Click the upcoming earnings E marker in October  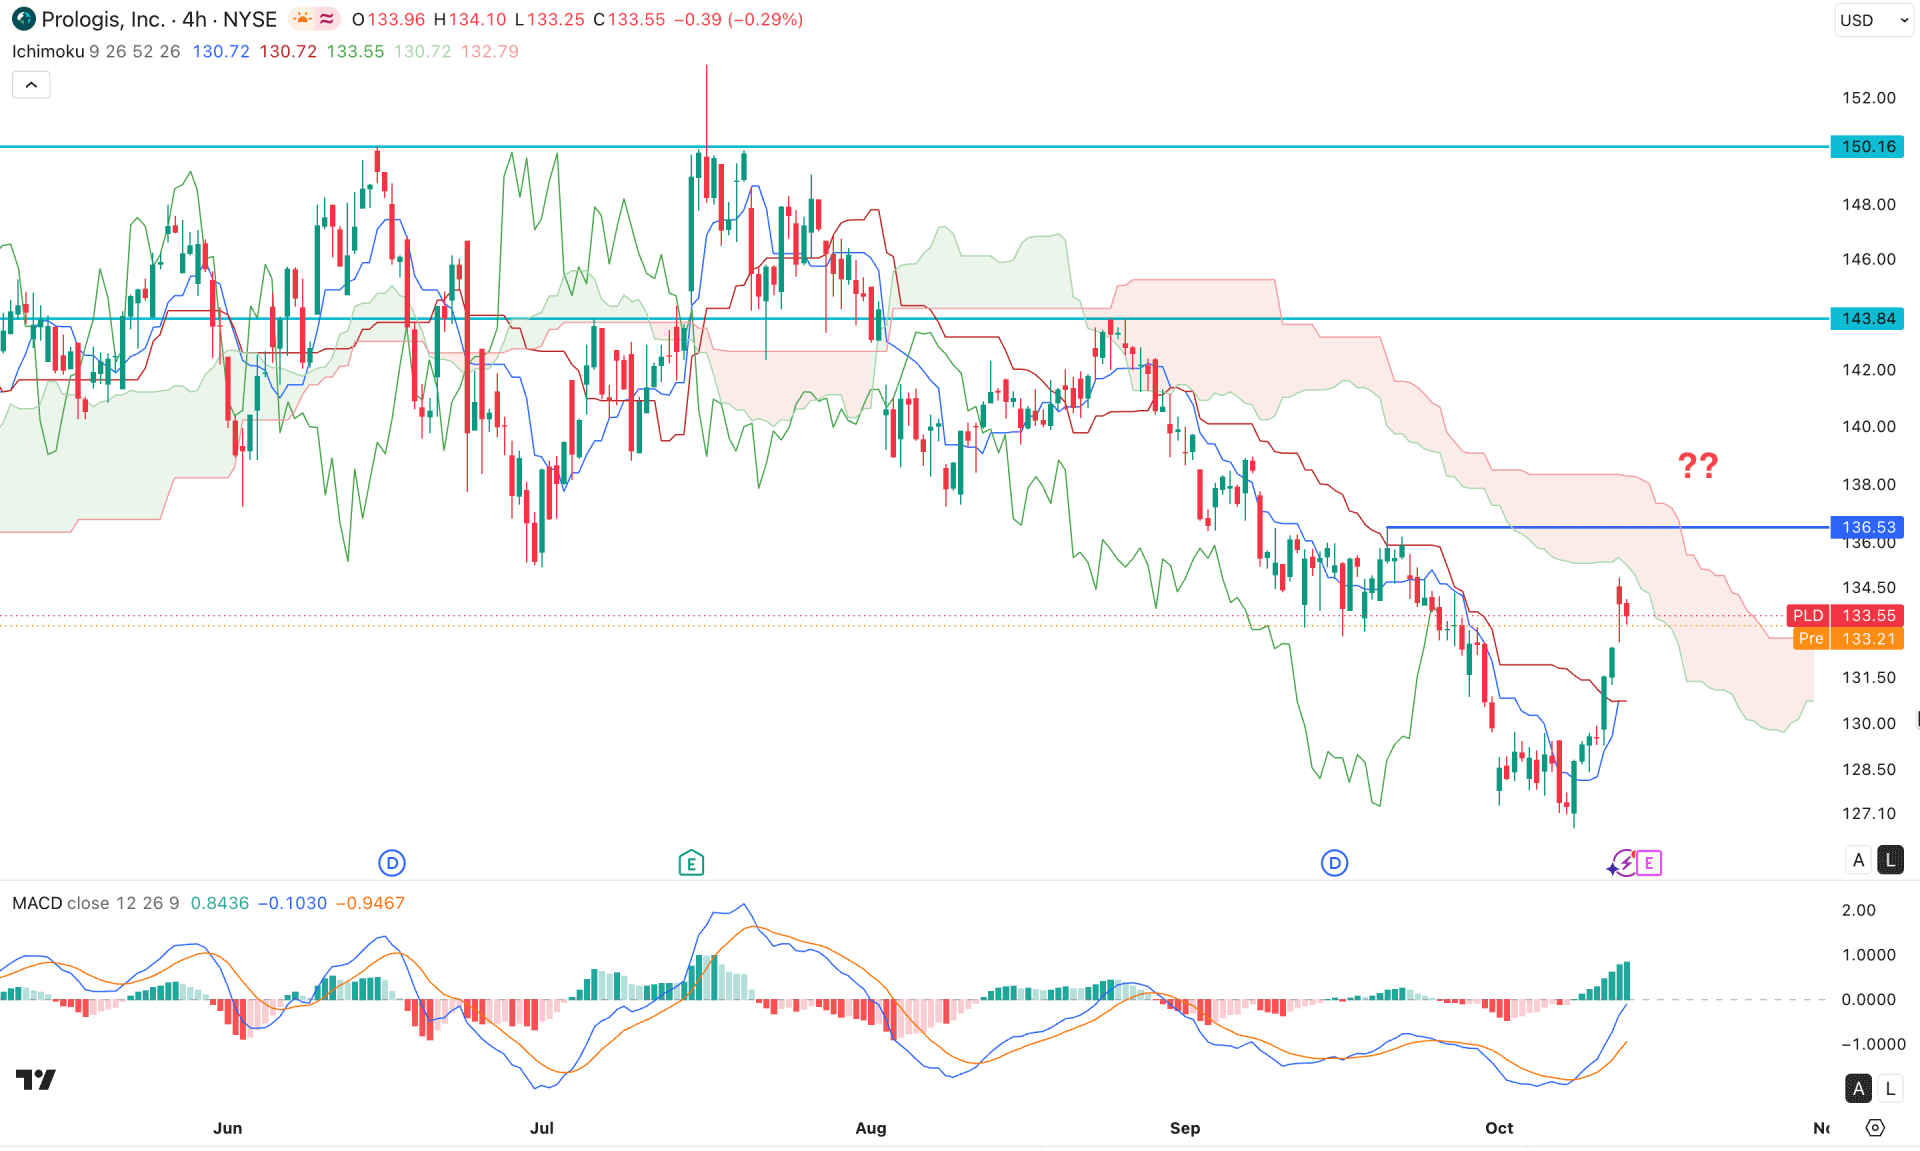pyautogui.click(x=1649, y=862)
